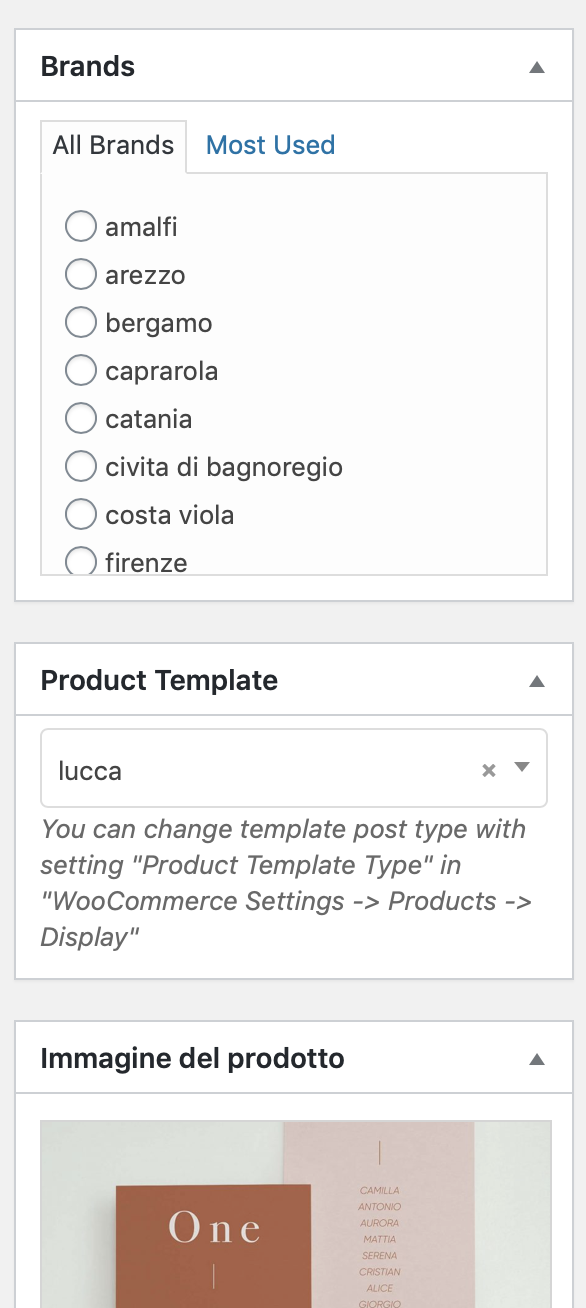Viewport: 586px width, 1308px height.
Task: Open the Product Template dropdown arrow
Action: (521, 768)
